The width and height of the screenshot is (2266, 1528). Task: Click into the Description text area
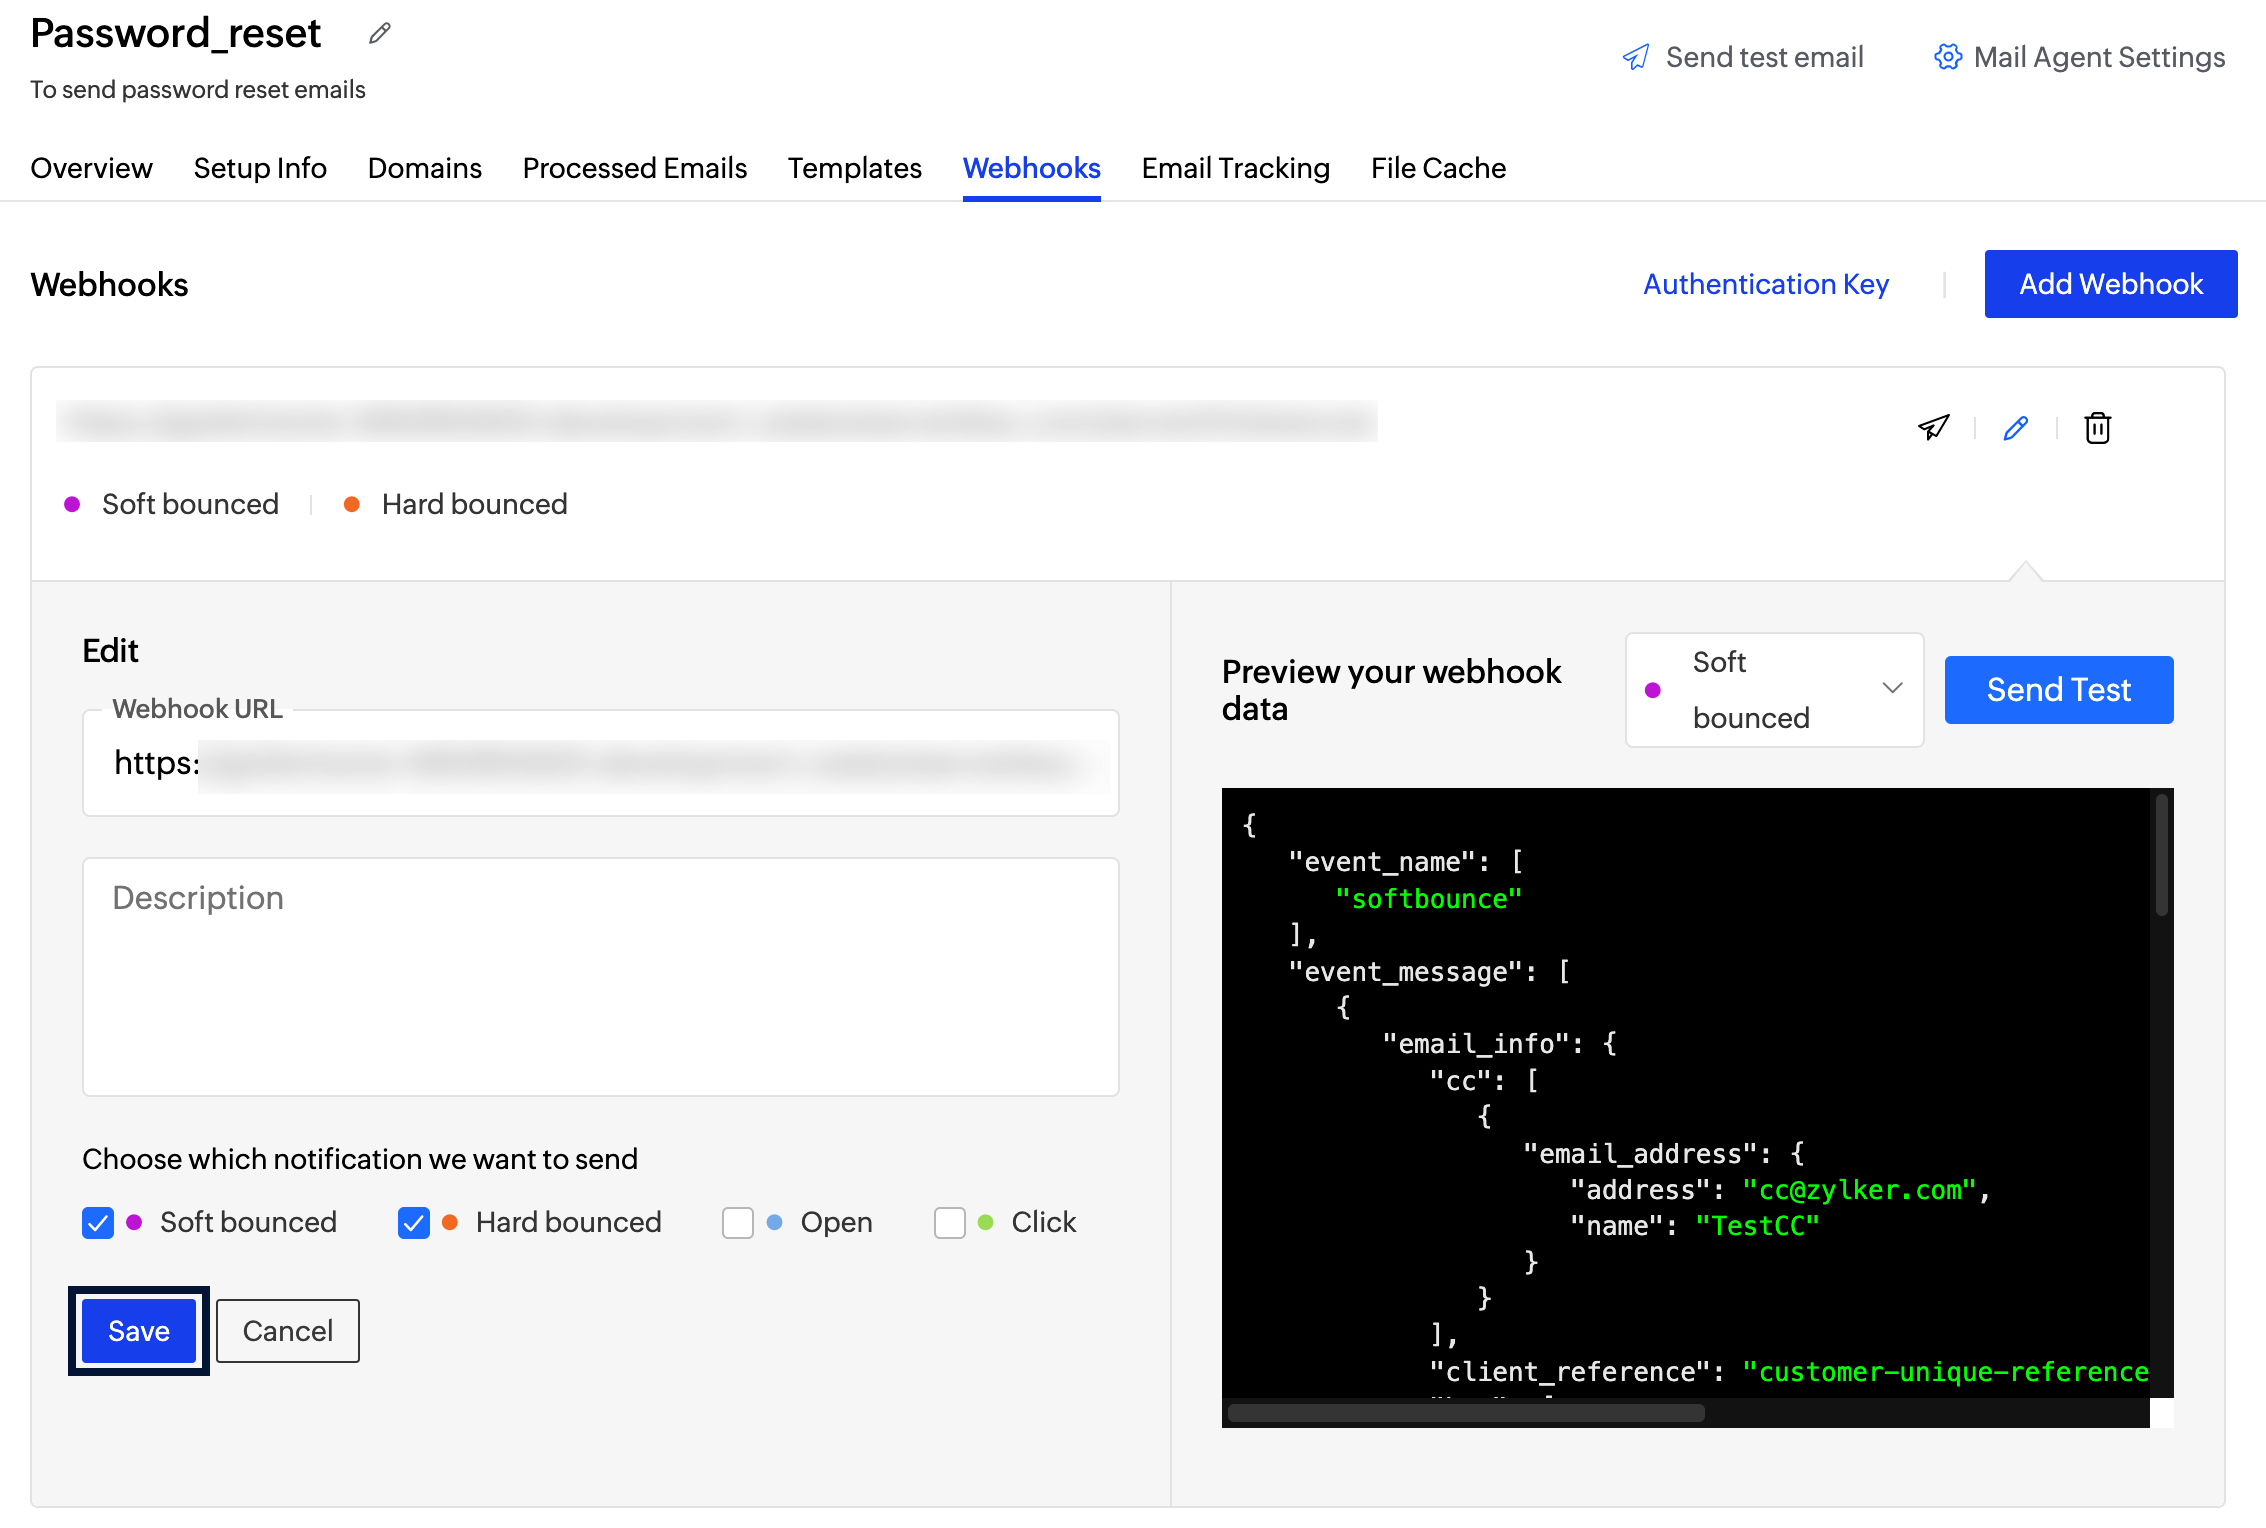(600, 976)
